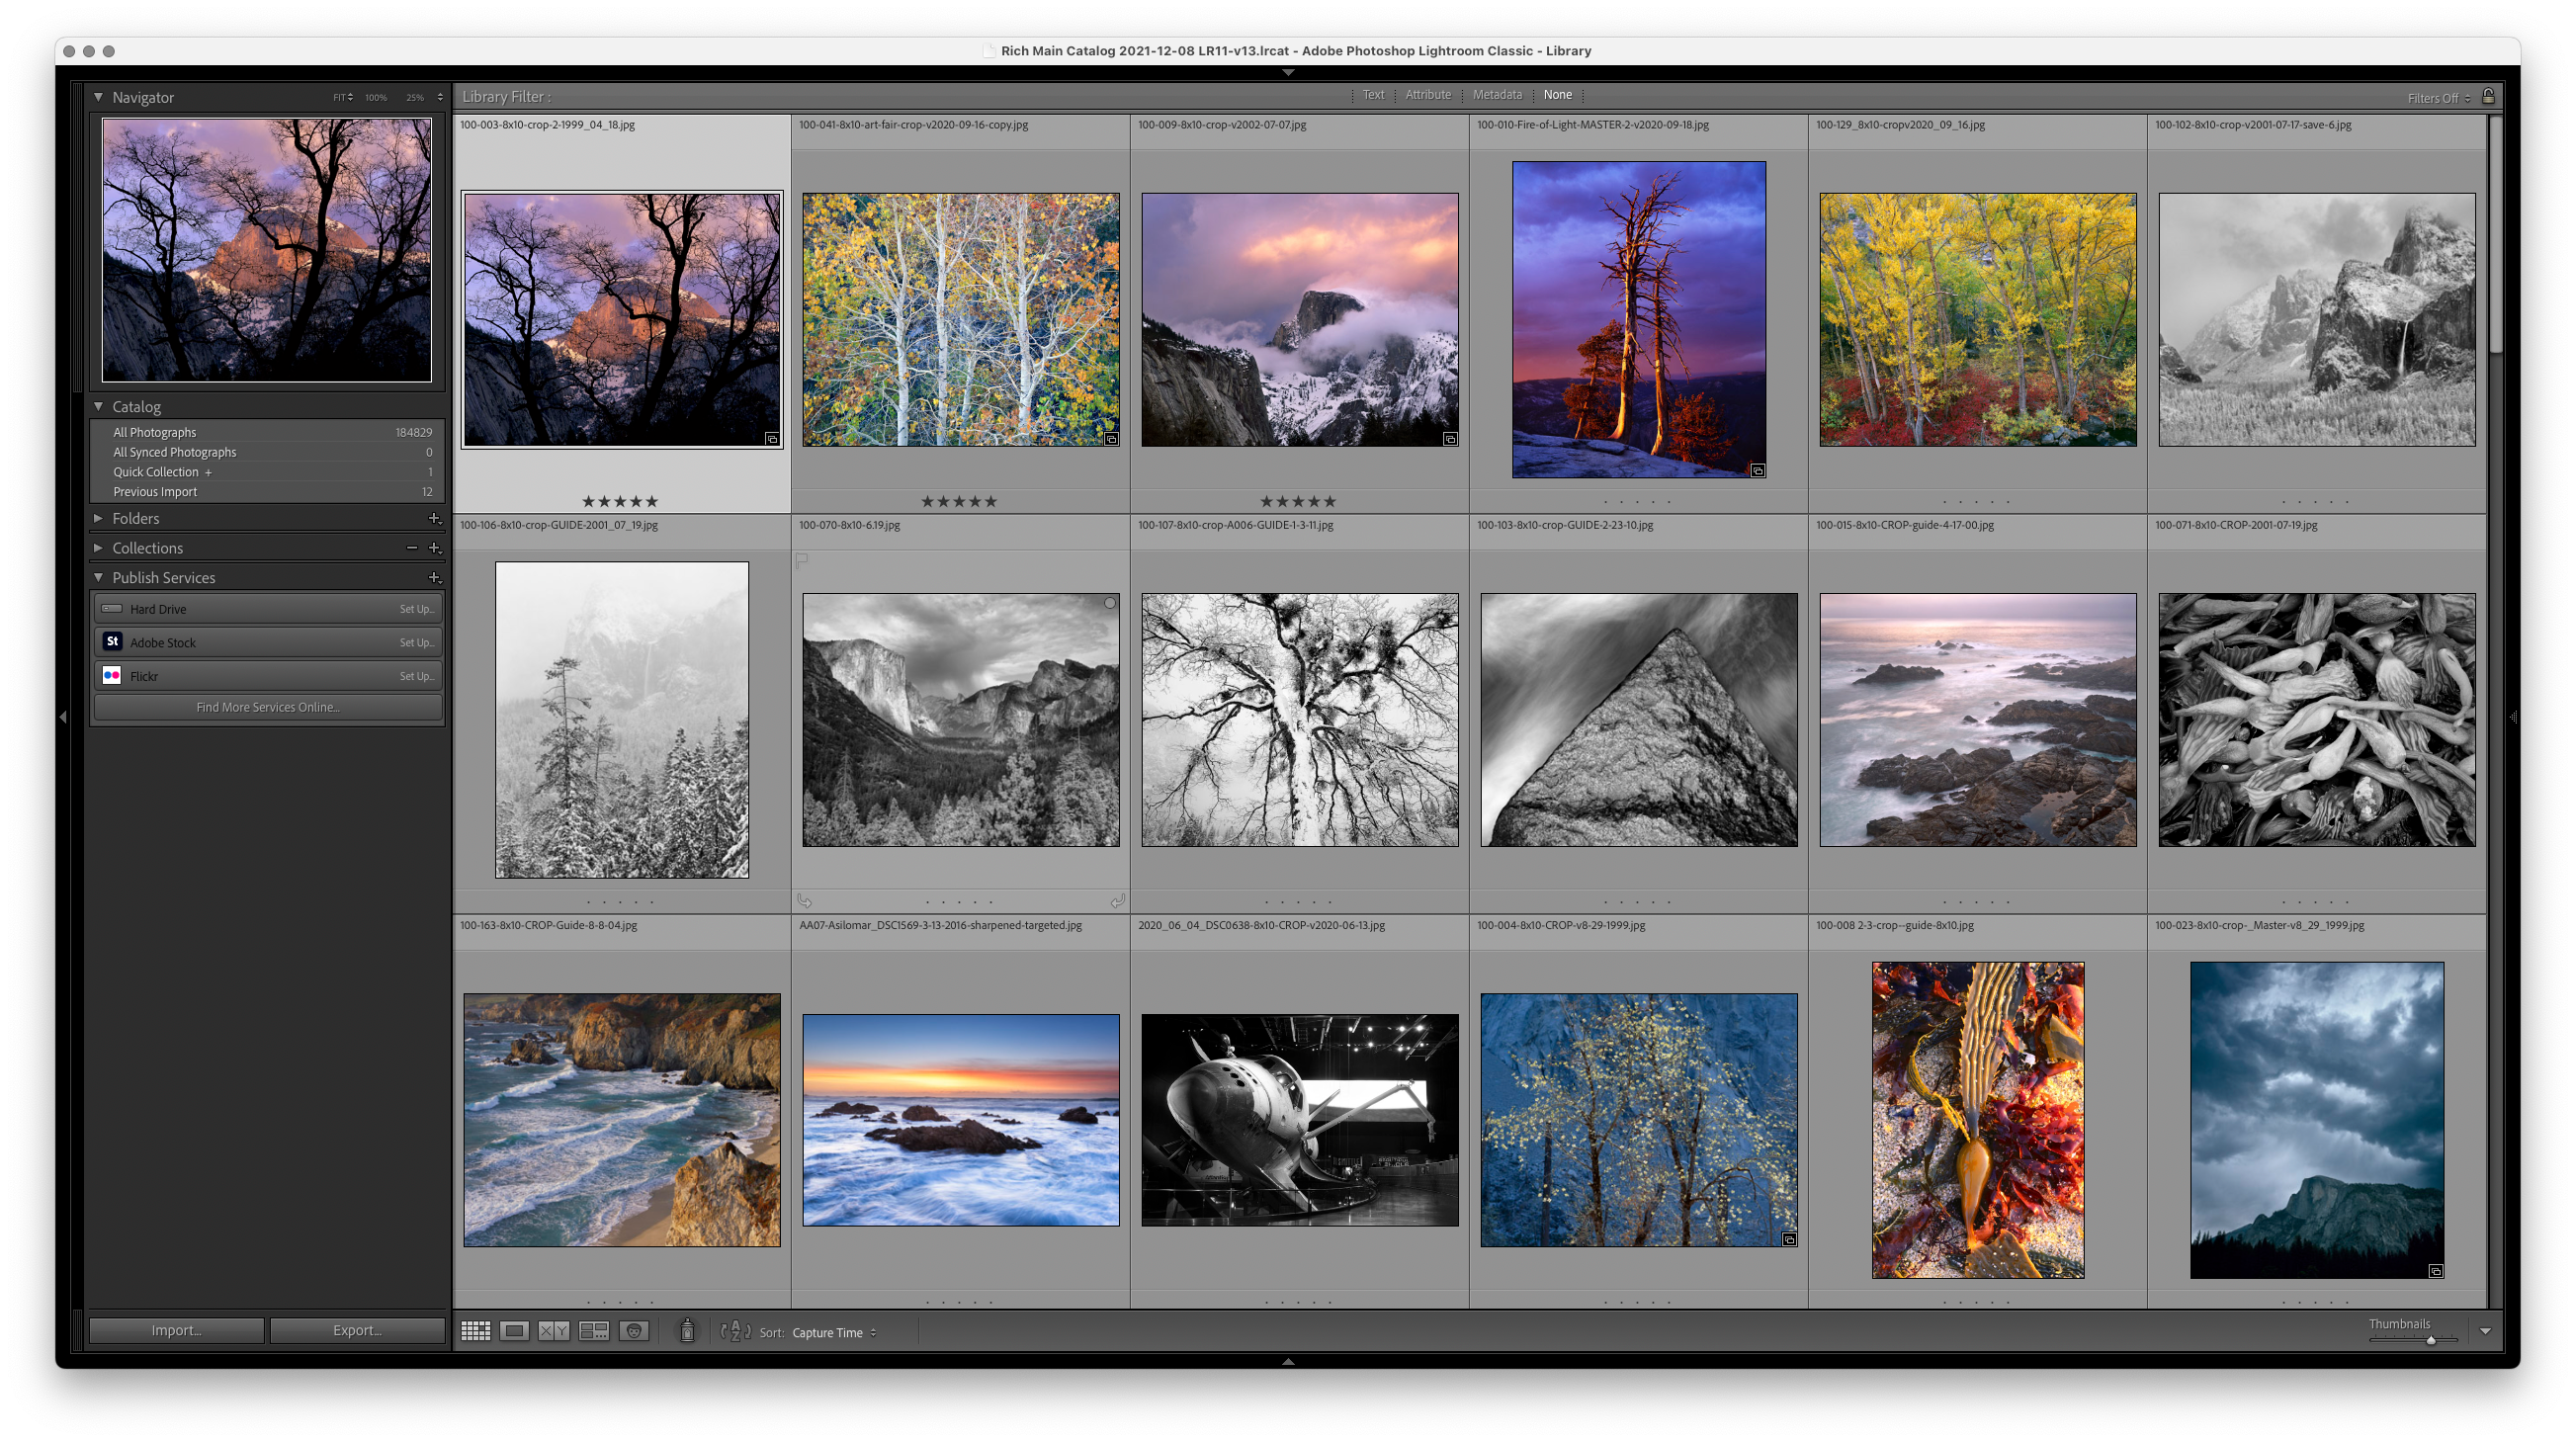
Task: Open the Filters Off preset dropdown
Action: pos(2438,98)
